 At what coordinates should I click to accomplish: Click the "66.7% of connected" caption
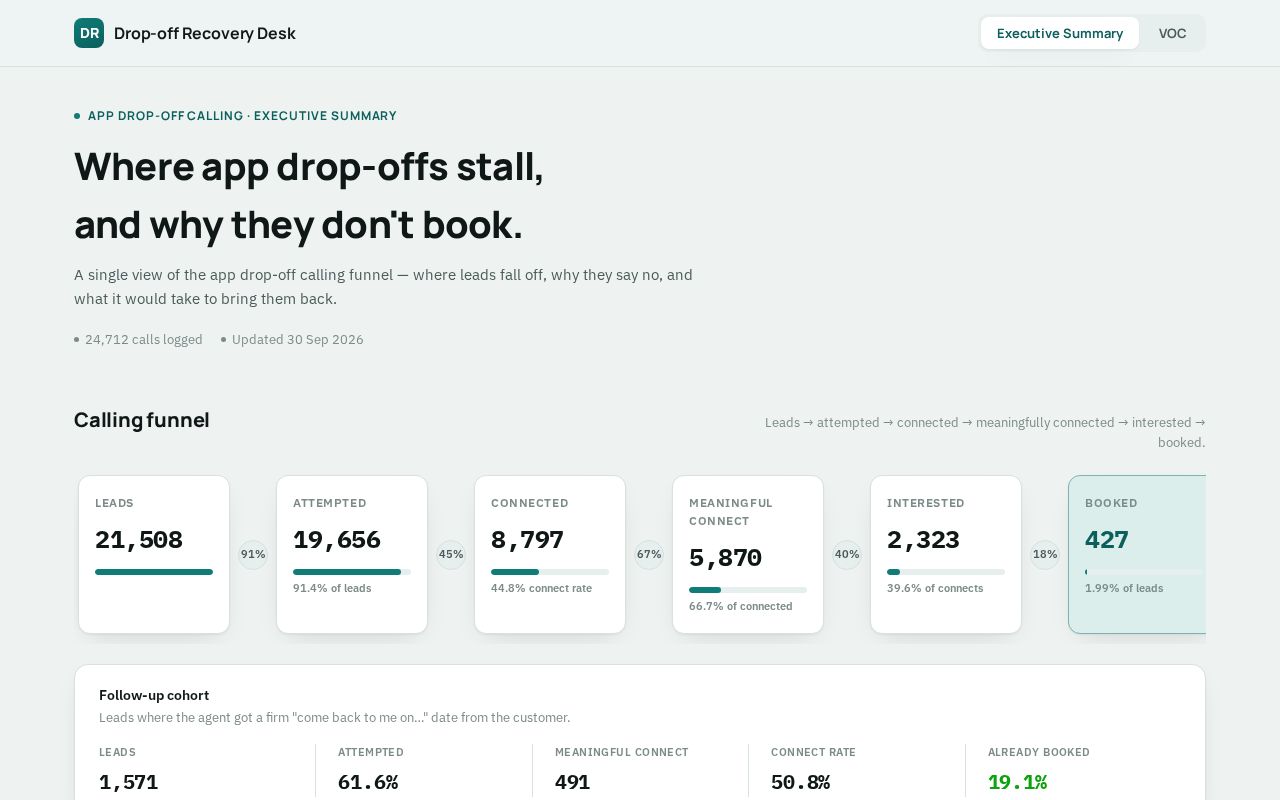click(x=741, y=606)
